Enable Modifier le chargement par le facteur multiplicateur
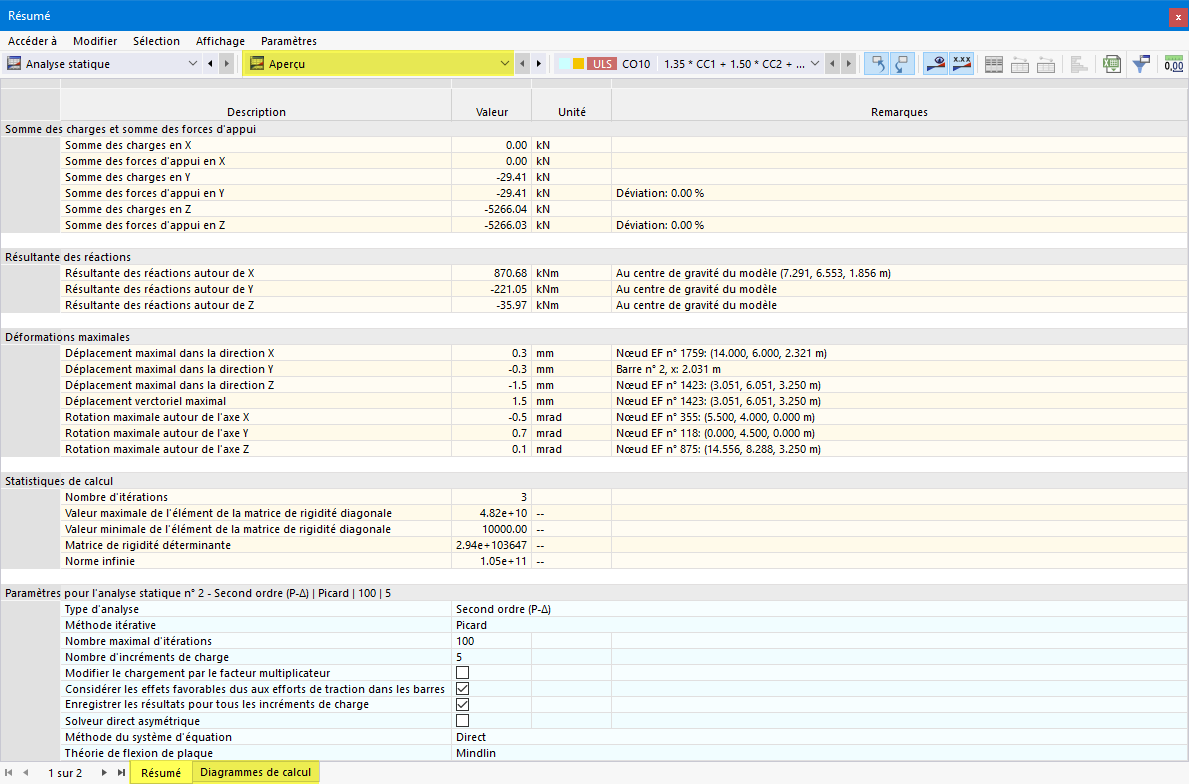The width and height of the screenshot is (1189, 784). click(x=463, y=673)
